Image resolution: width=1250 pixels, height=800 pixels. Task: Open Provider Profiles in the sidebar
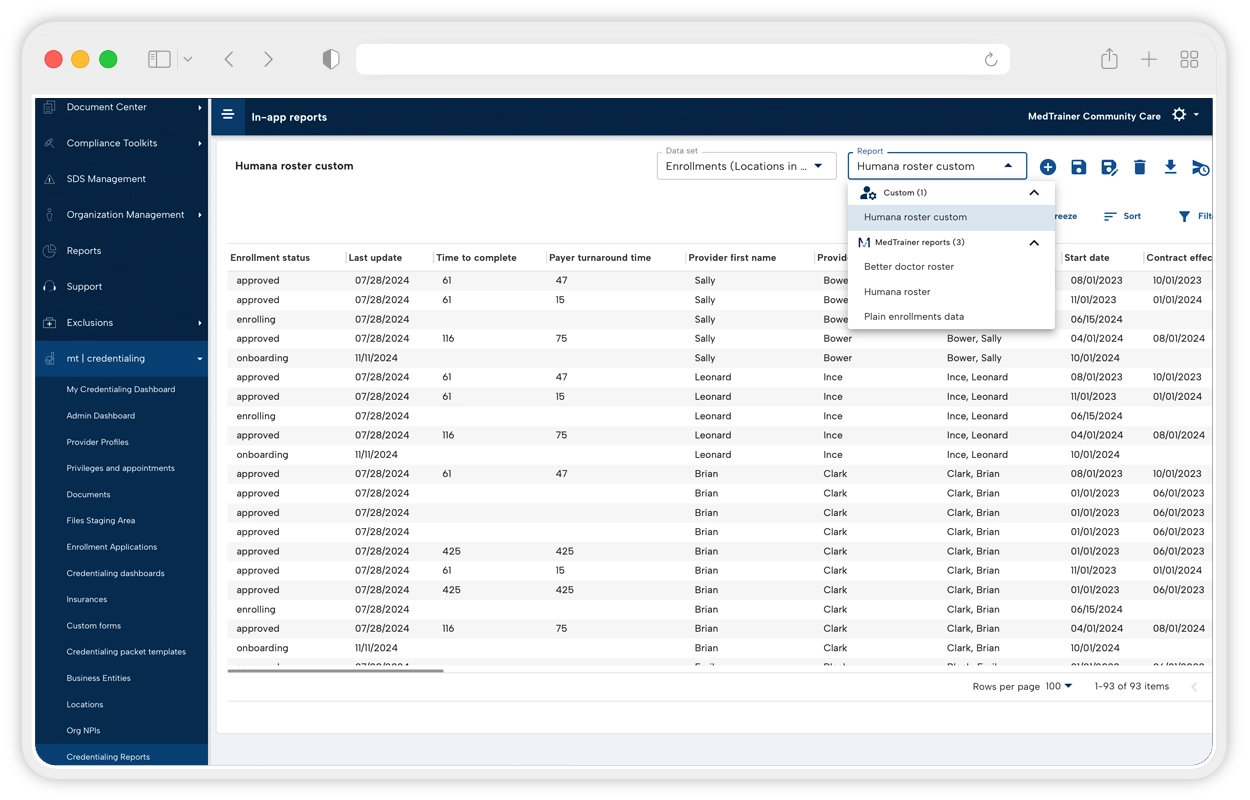97,442
